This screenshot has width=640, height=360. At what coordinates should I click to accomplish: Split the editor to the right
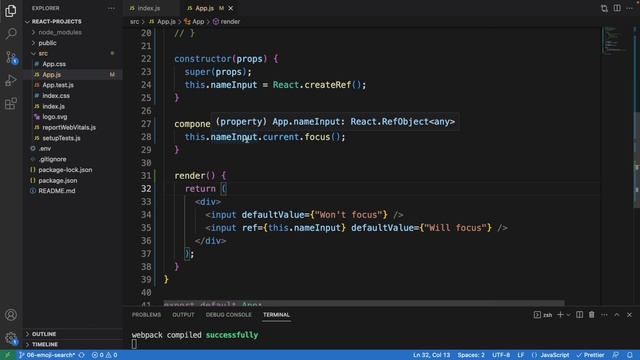click(617, 8)
